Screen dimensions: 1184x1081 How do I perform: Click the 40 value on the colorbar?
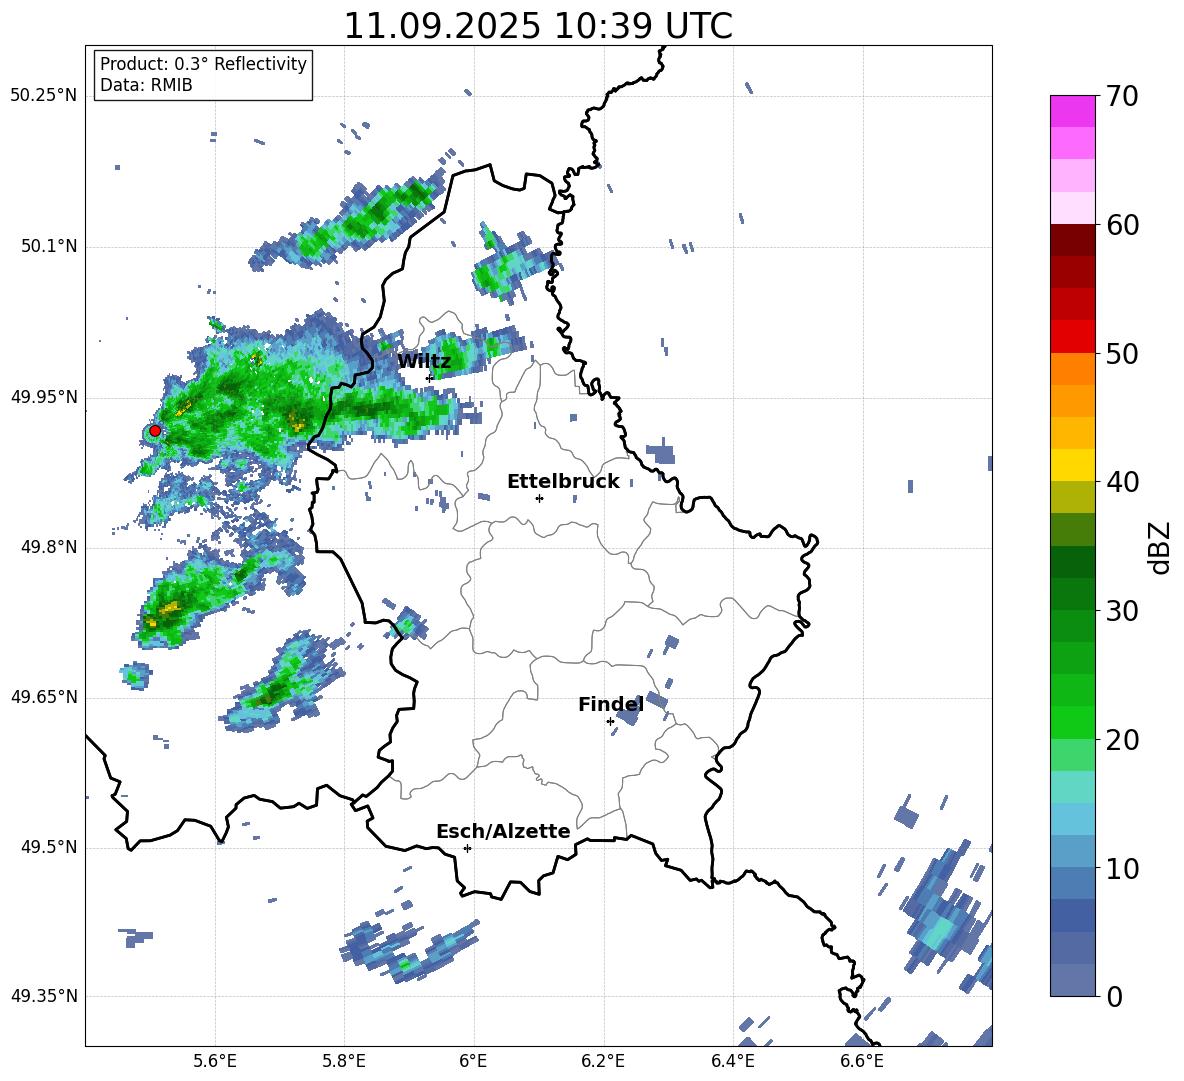point(1121,482)
